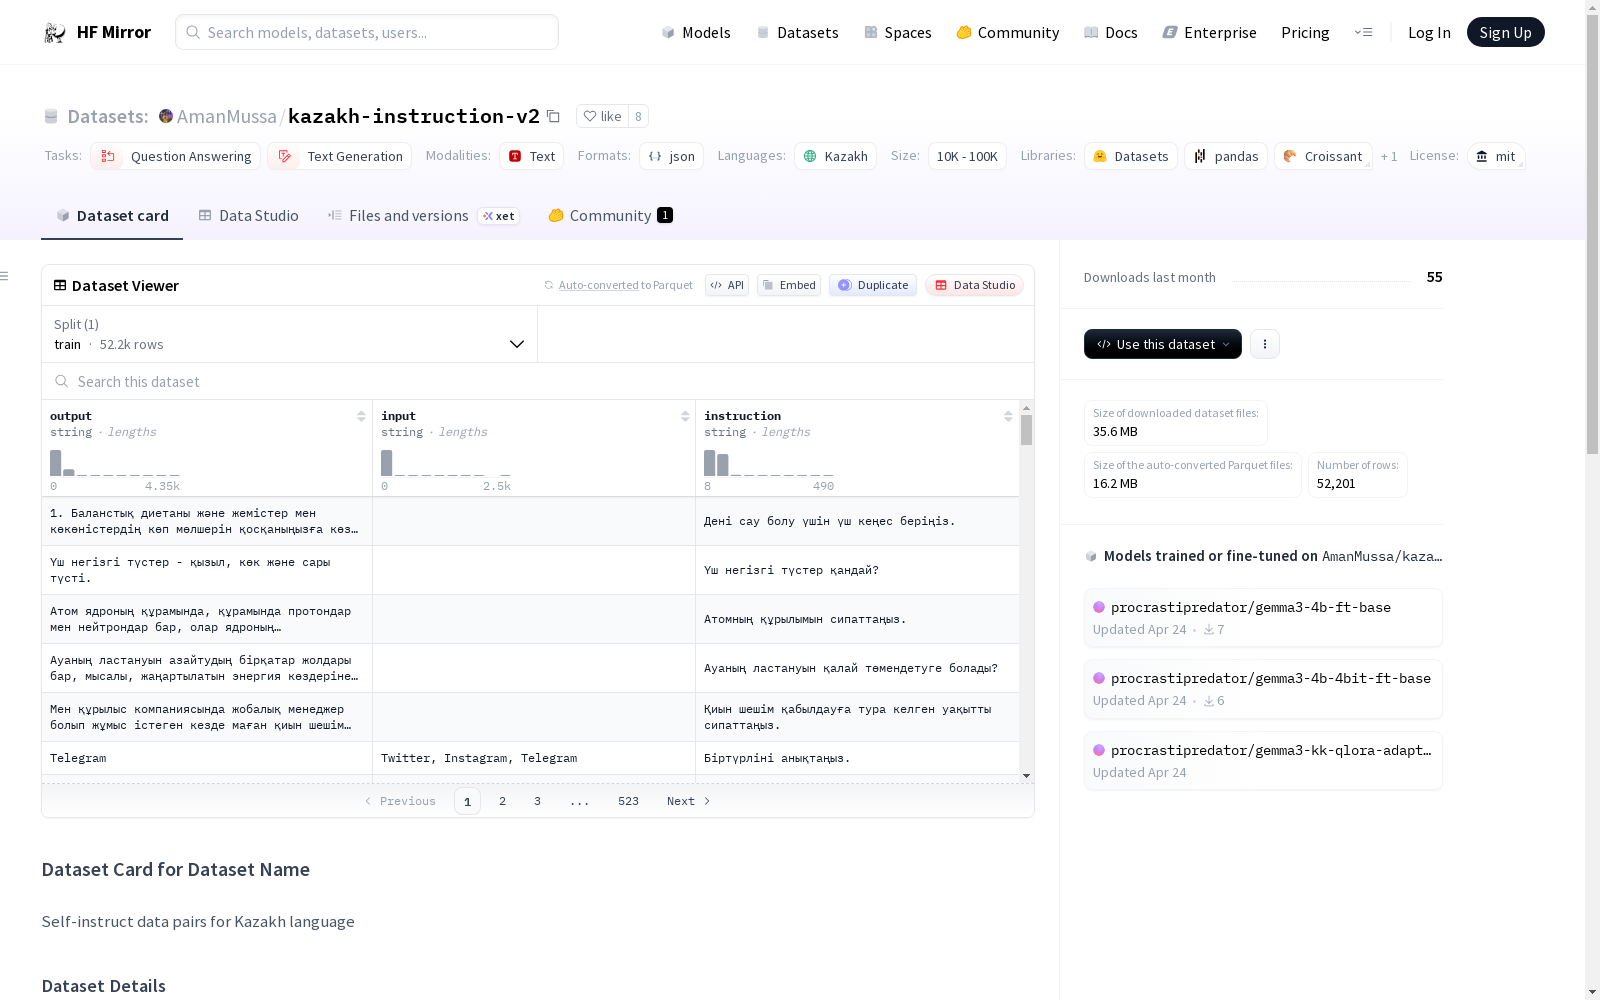Open Enterprise in the top navigation
The height and width of the screenshot is (1000, 1600).
pyautogui.click(x=1209, y=32)
